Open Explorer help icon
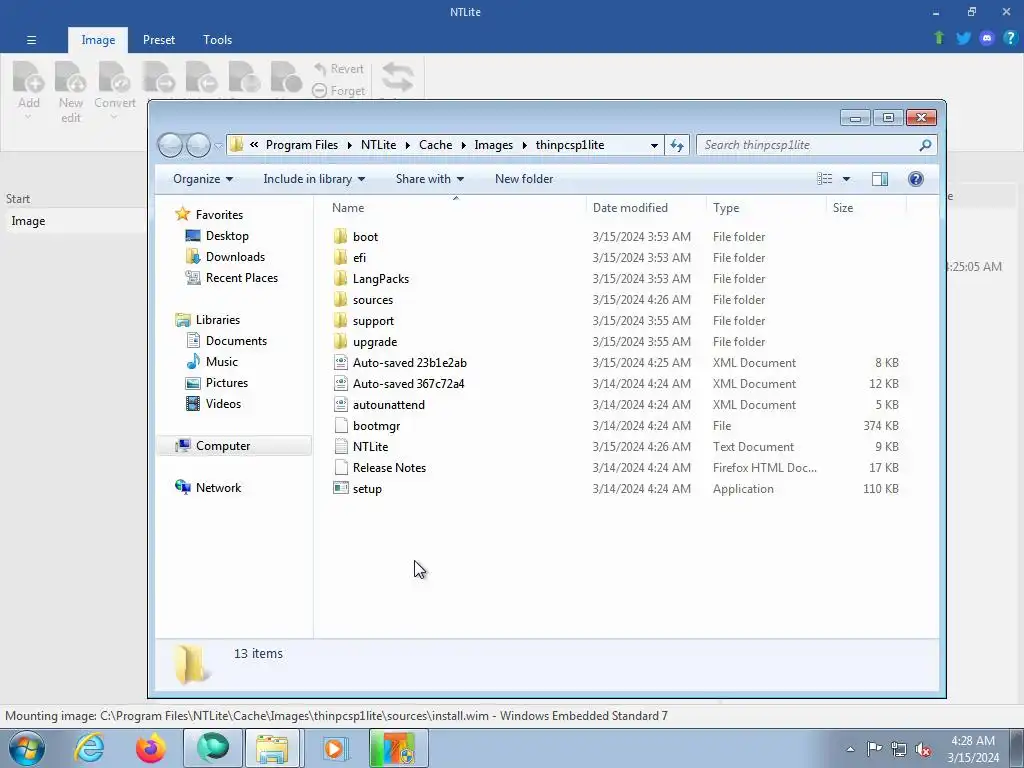Viewport: 1024px width, 768px height. (916, 179)
